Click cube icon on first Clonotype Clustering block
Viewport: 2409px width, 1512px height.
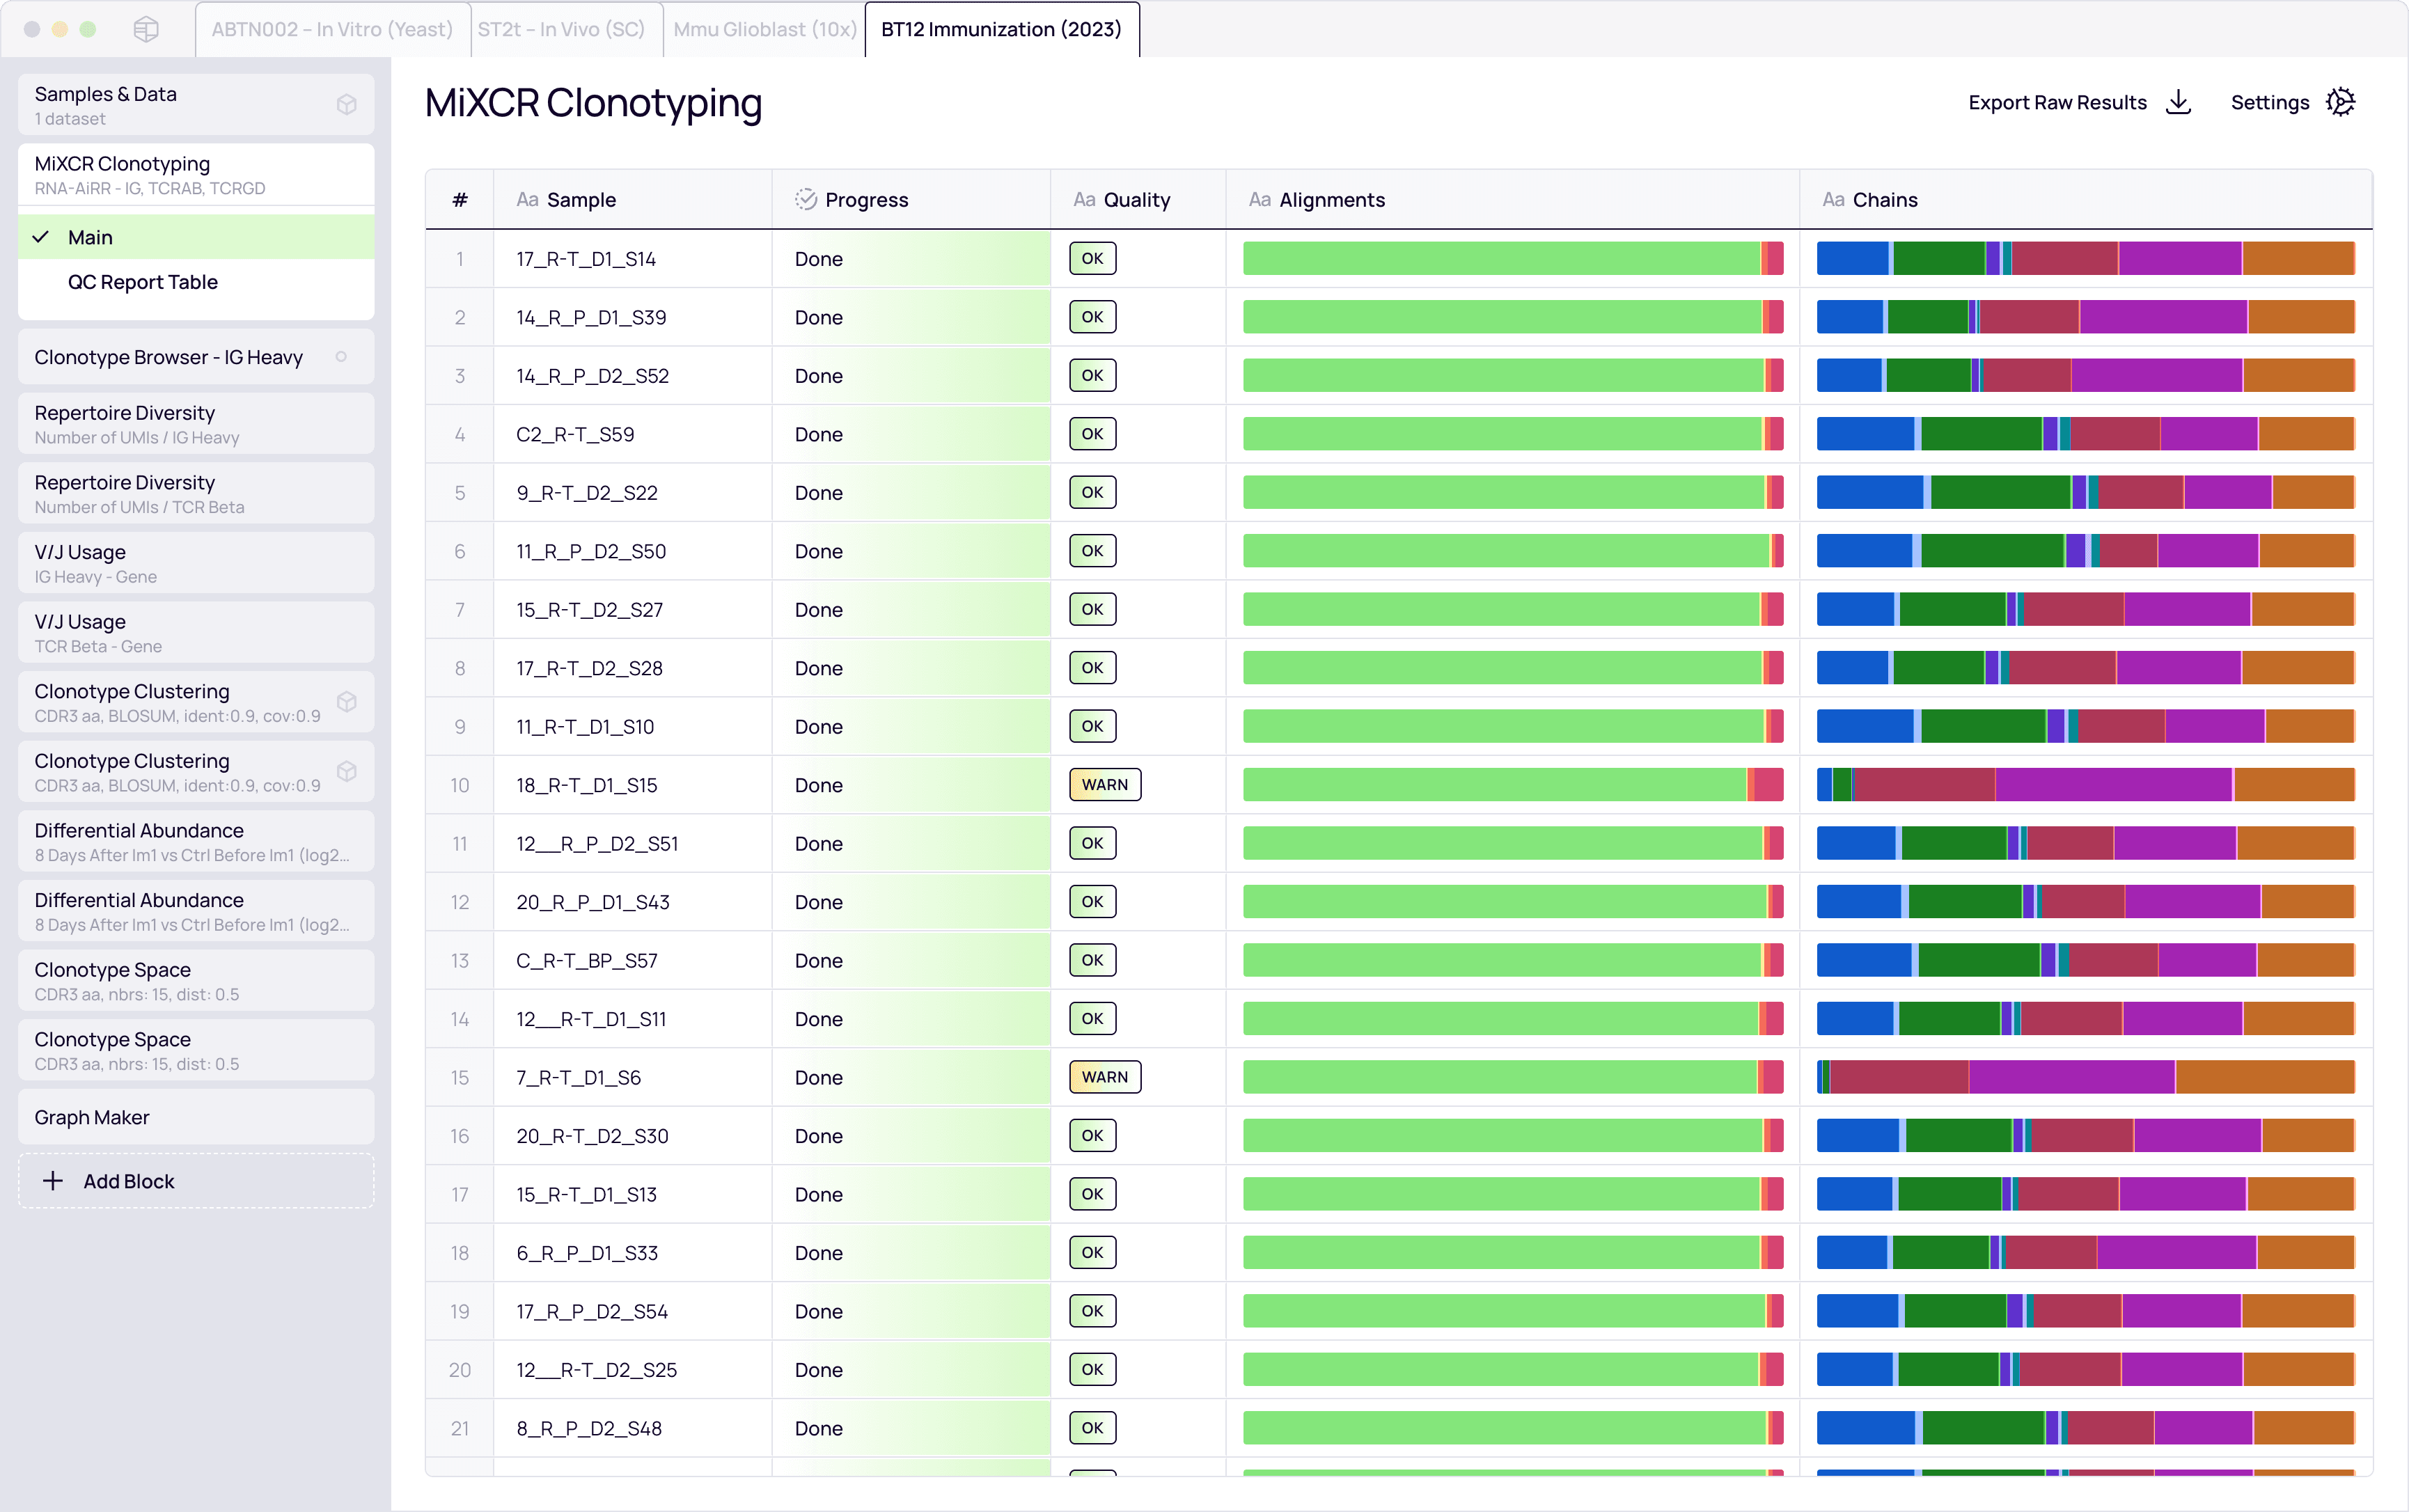346,702
